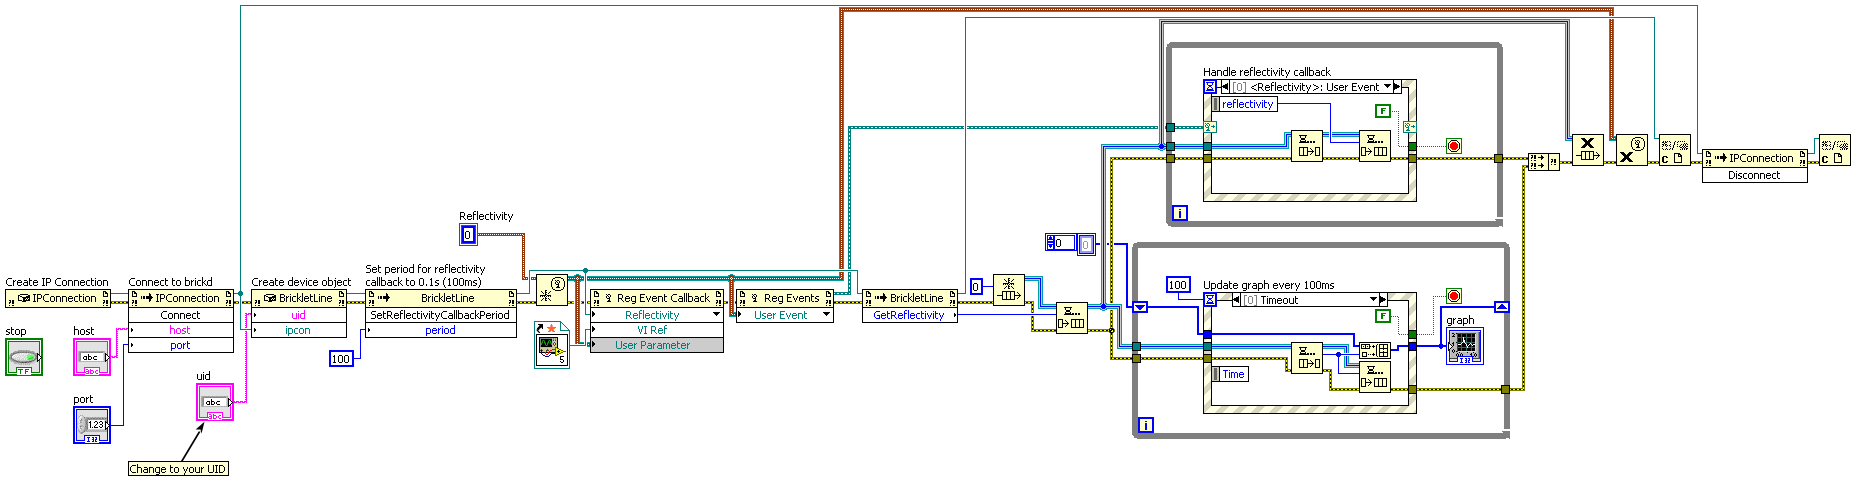Select the host string control terminal

[92, 357]
